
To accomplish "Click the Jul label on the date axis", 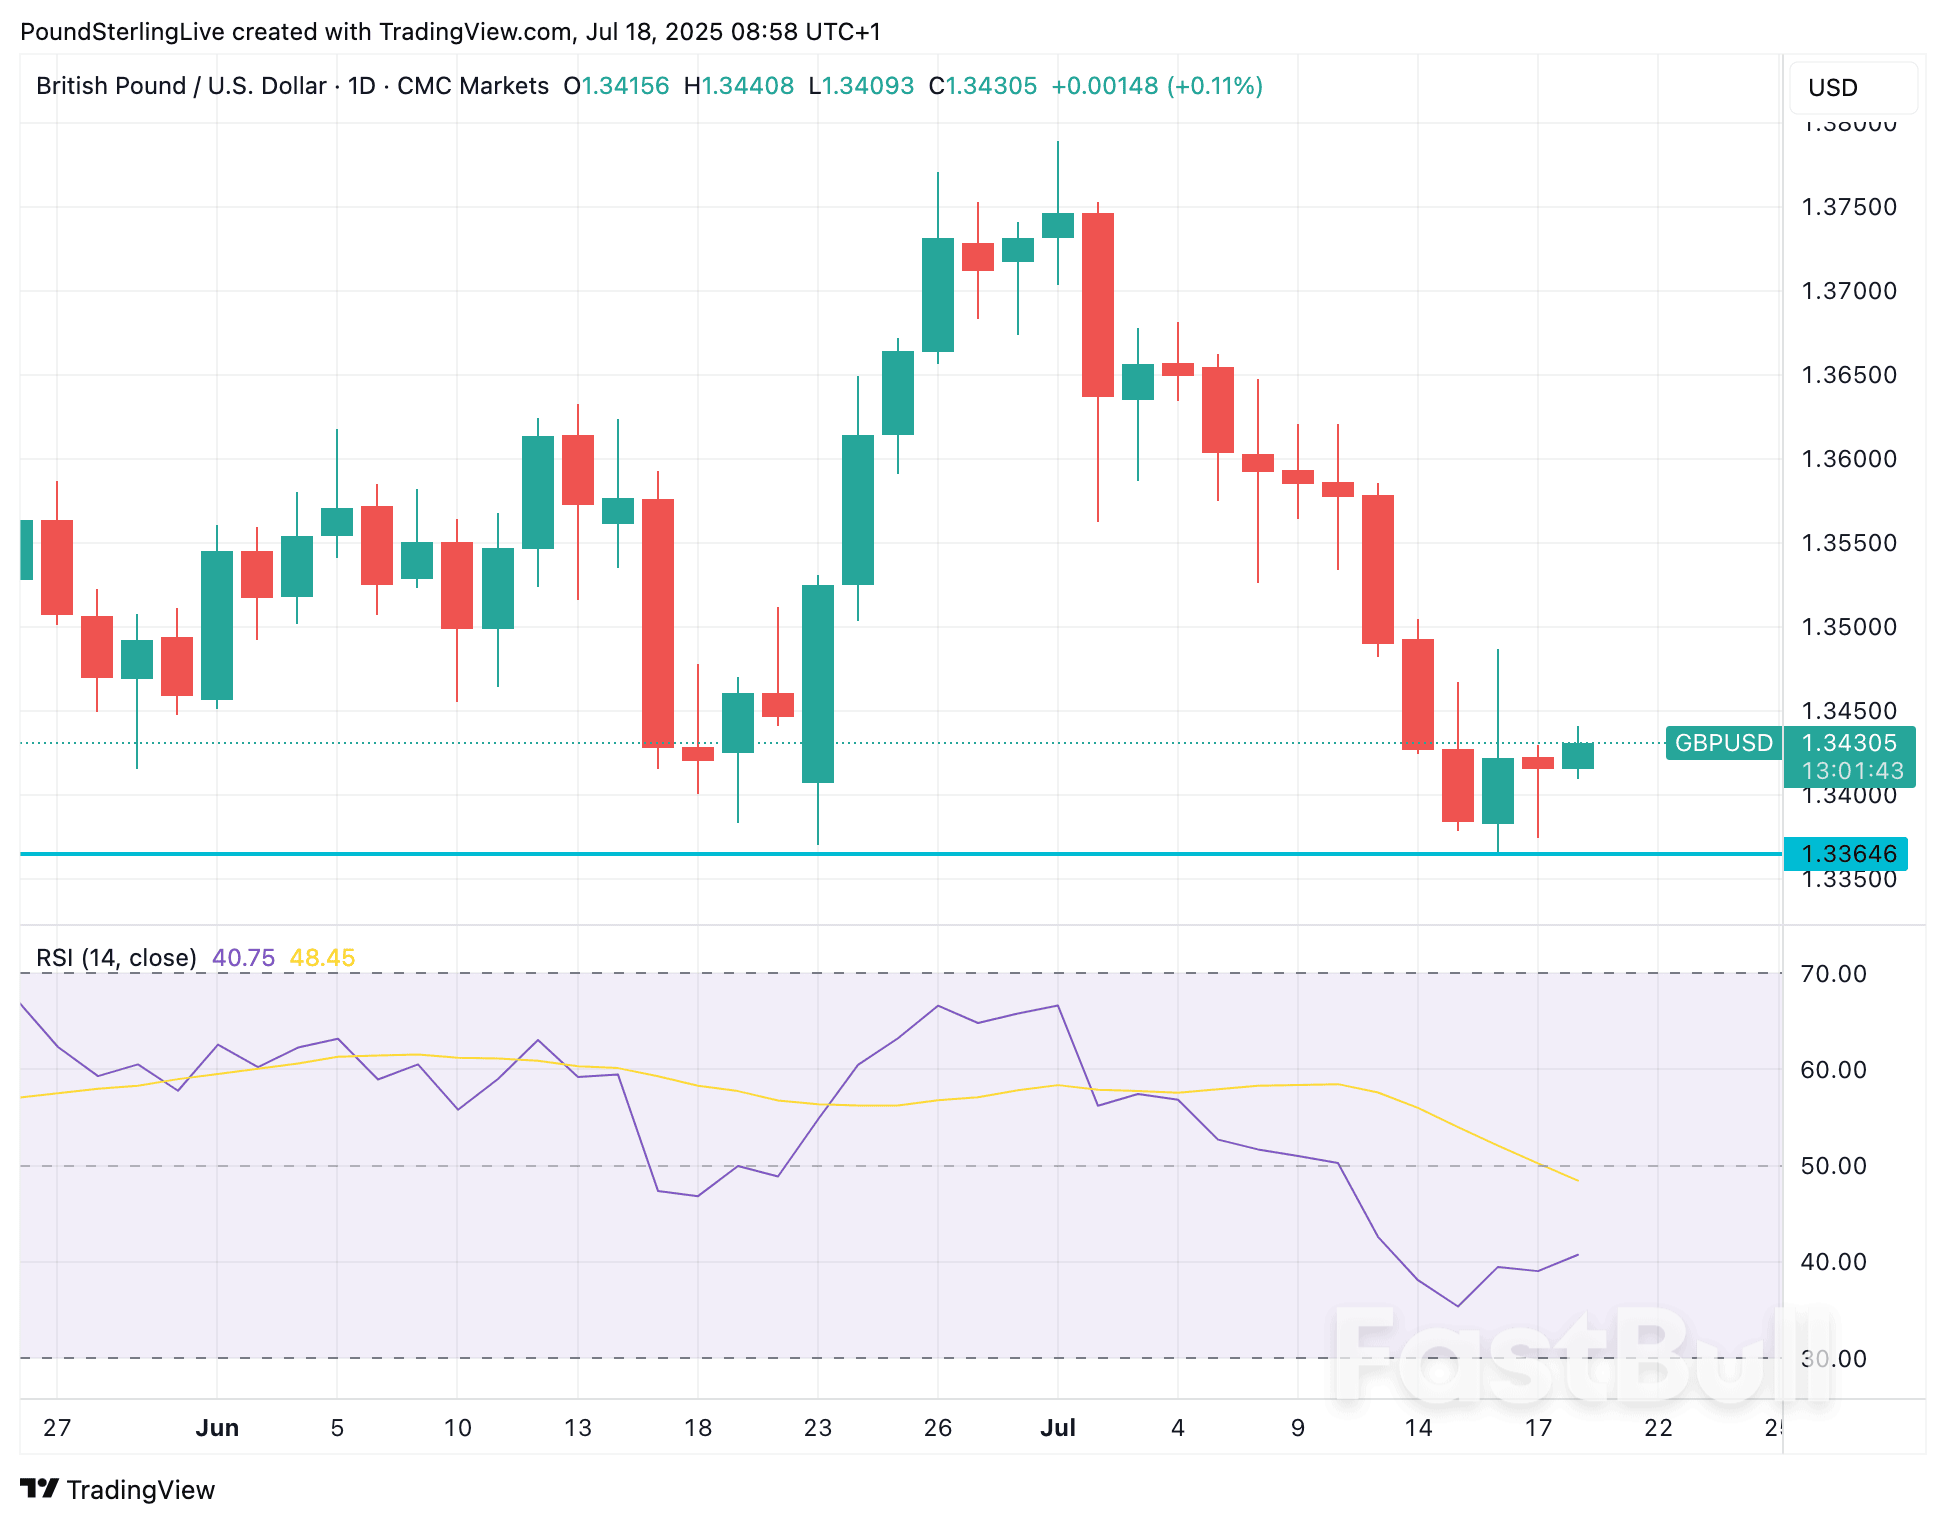I will (1058, 1428).
